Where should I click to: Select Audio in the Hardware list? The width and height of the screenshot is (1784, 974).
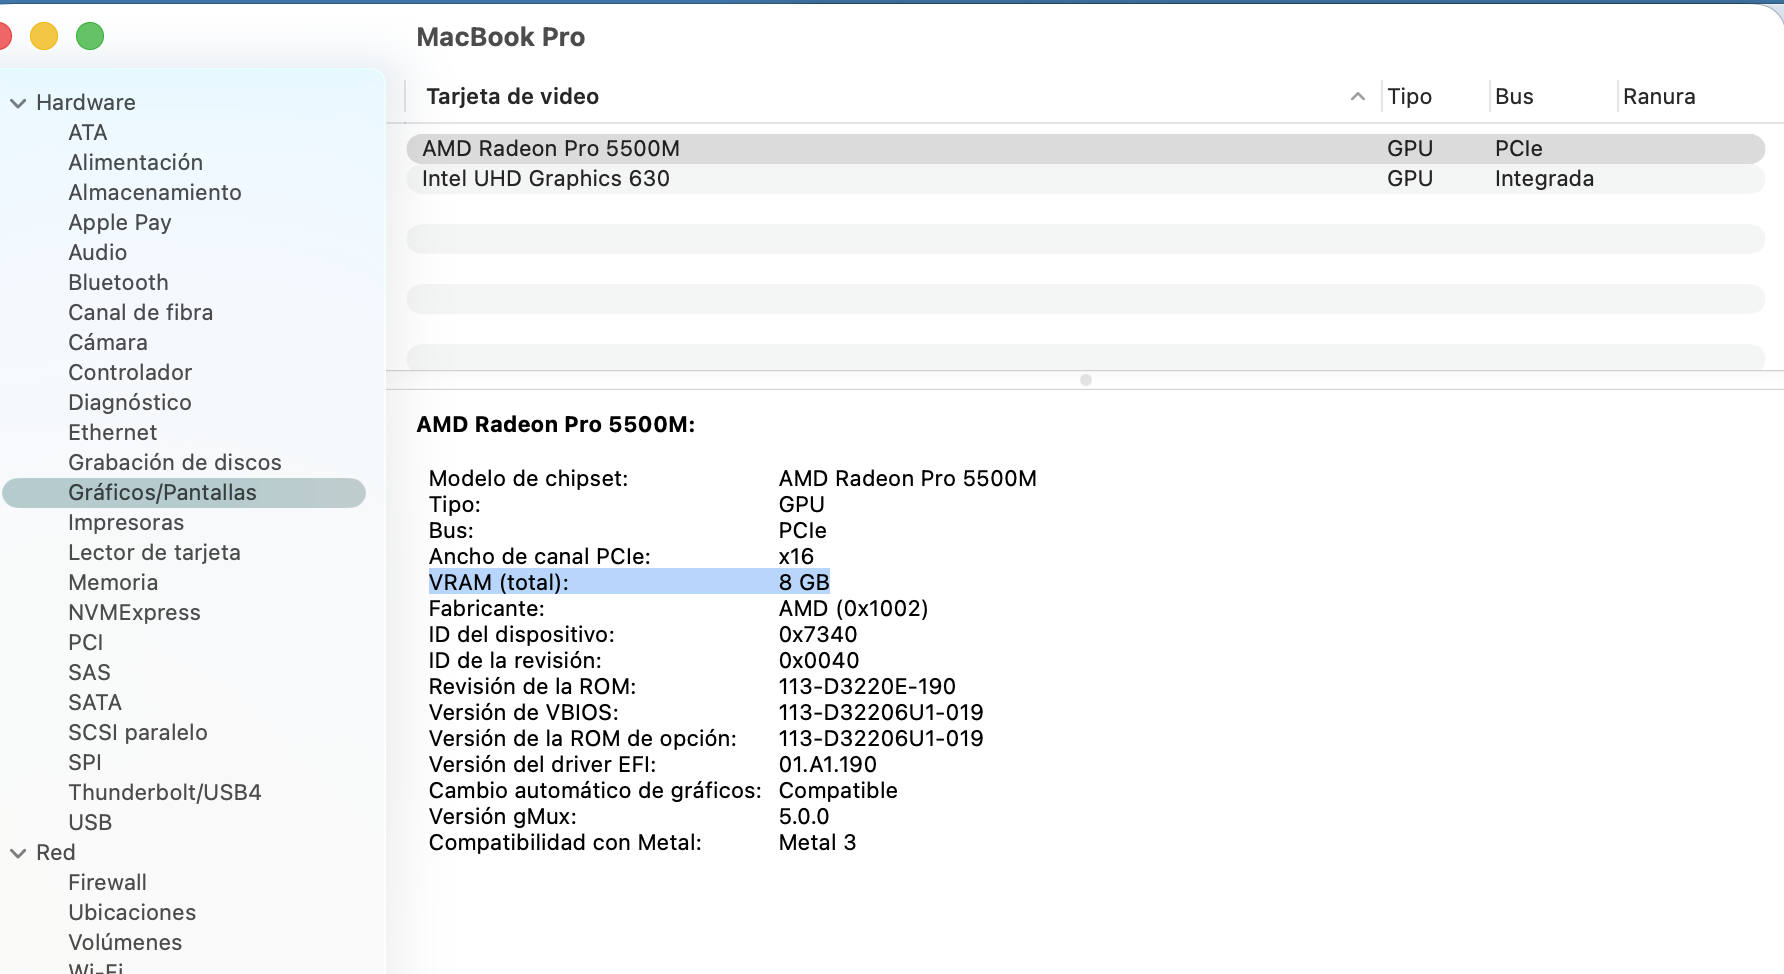tap(98, 252)
